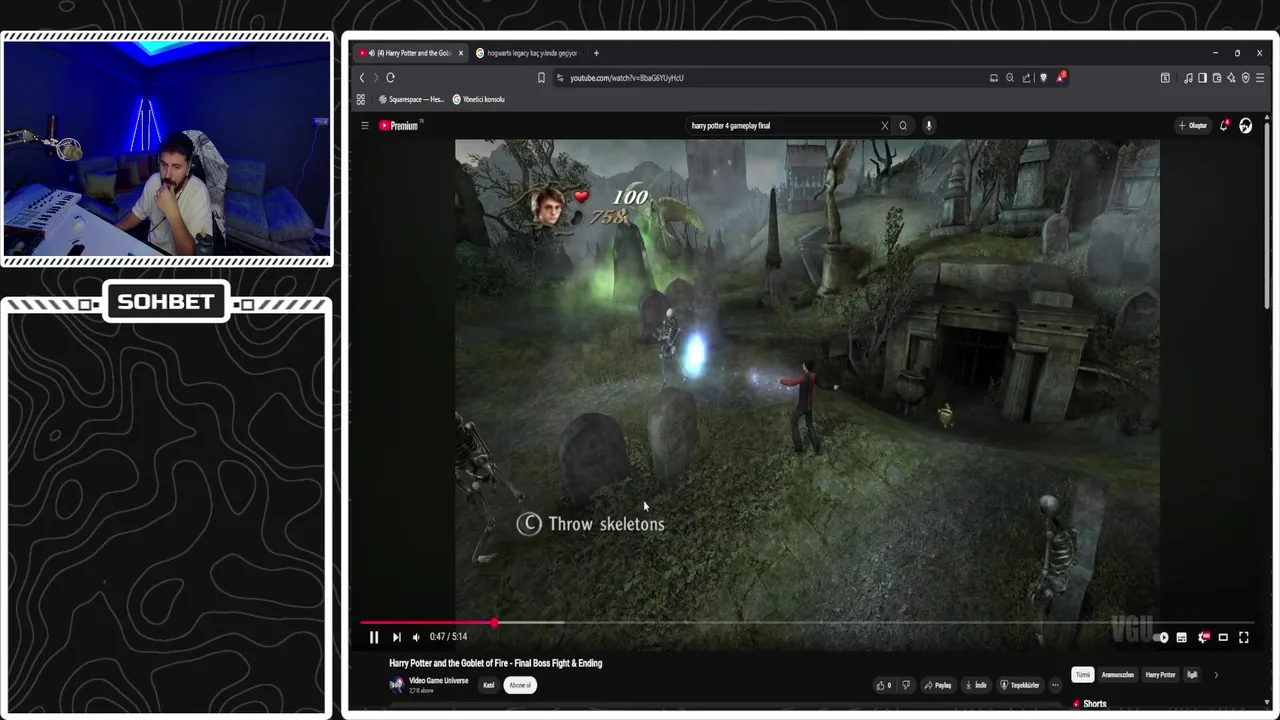Reload the page

click(391, 78)
